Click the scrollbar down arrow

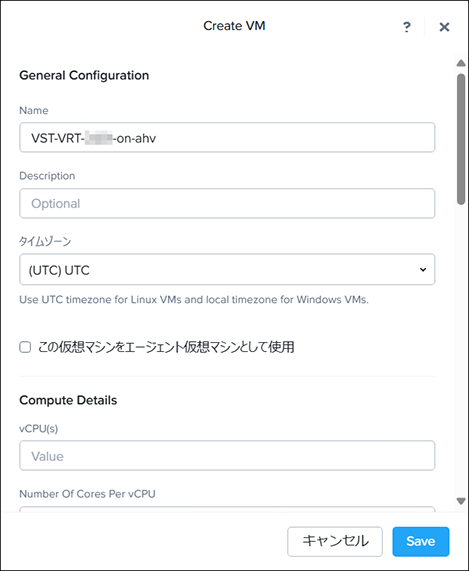[461, 501]
